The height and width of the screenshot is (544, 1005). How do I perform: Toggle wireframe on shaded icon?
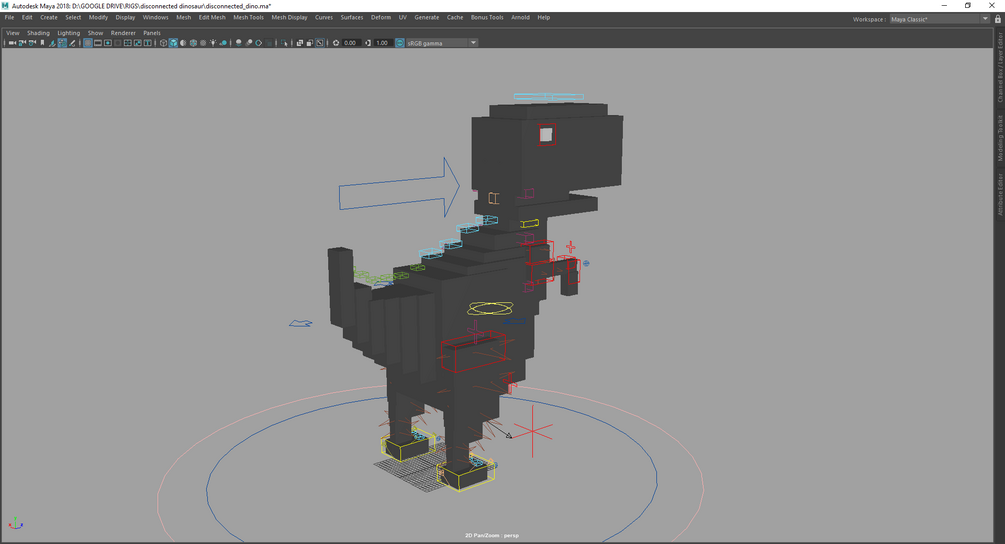(x=193, y=43)
